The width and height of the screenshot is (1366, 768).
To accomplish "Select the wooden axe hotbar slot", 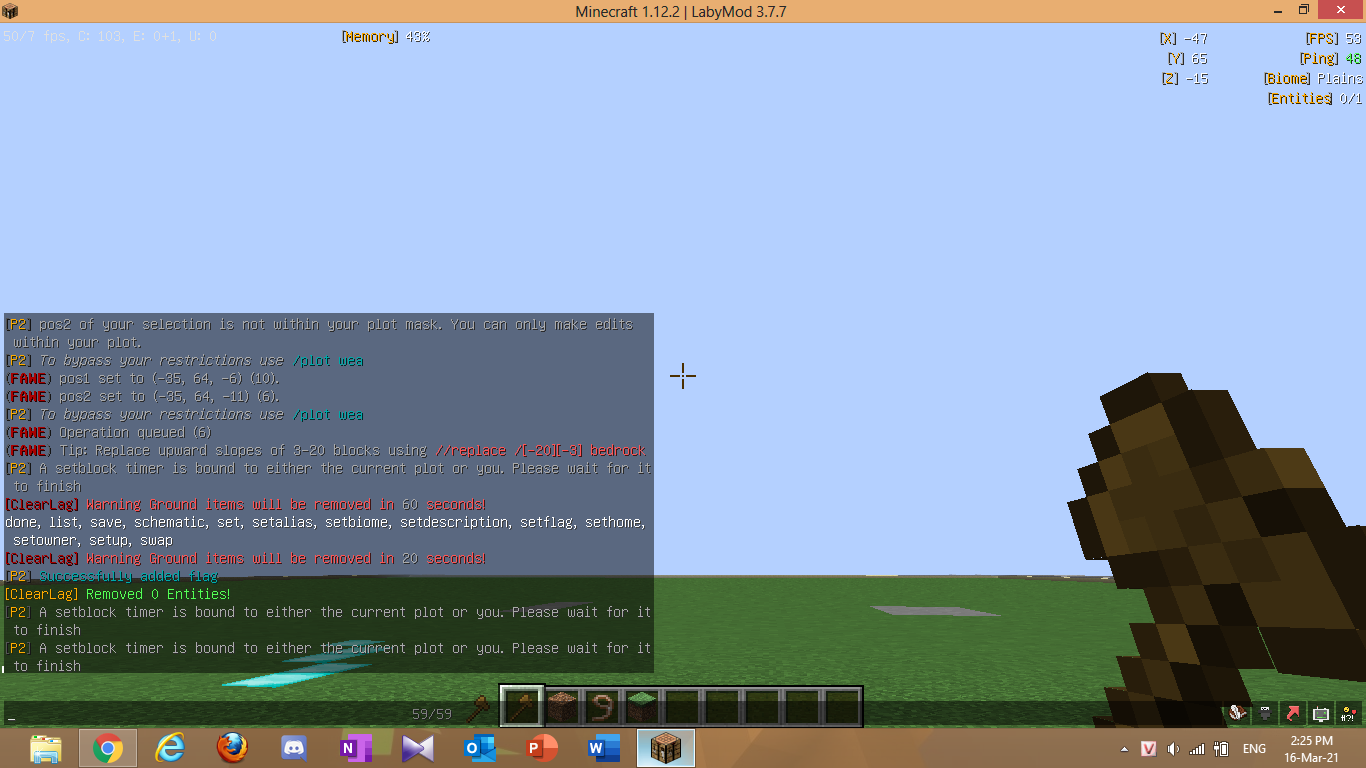I will tap(522, 707).
